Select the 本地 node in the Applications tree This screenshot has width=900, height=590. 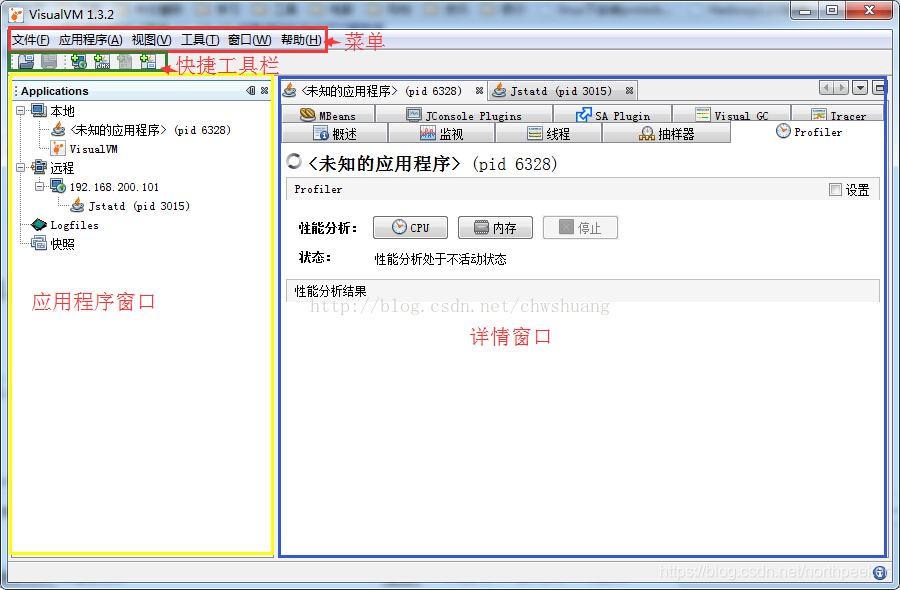tap(63, 111)
